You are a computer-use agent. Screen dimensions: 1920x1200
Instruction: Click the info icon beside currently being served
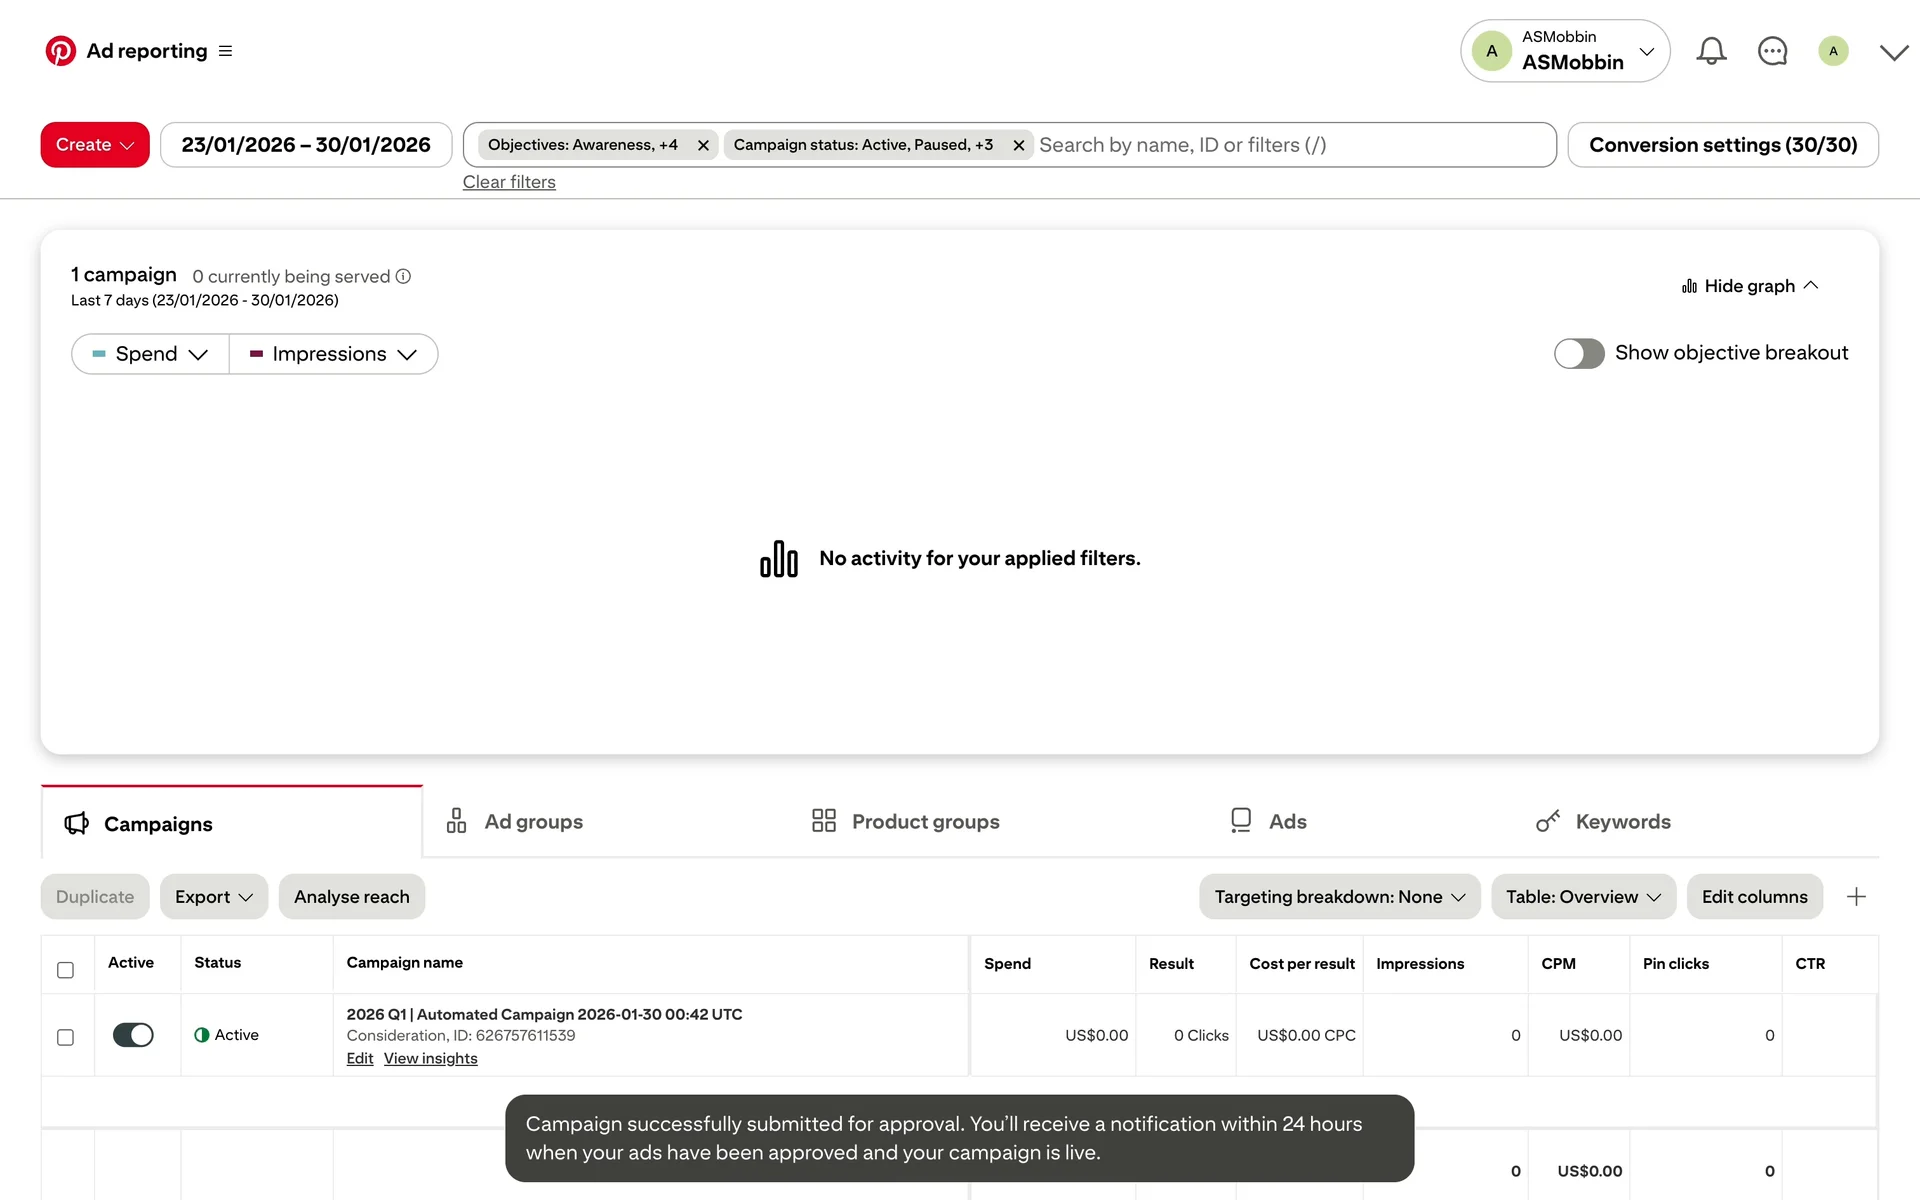pyautogui.click(x=403, y=276)
